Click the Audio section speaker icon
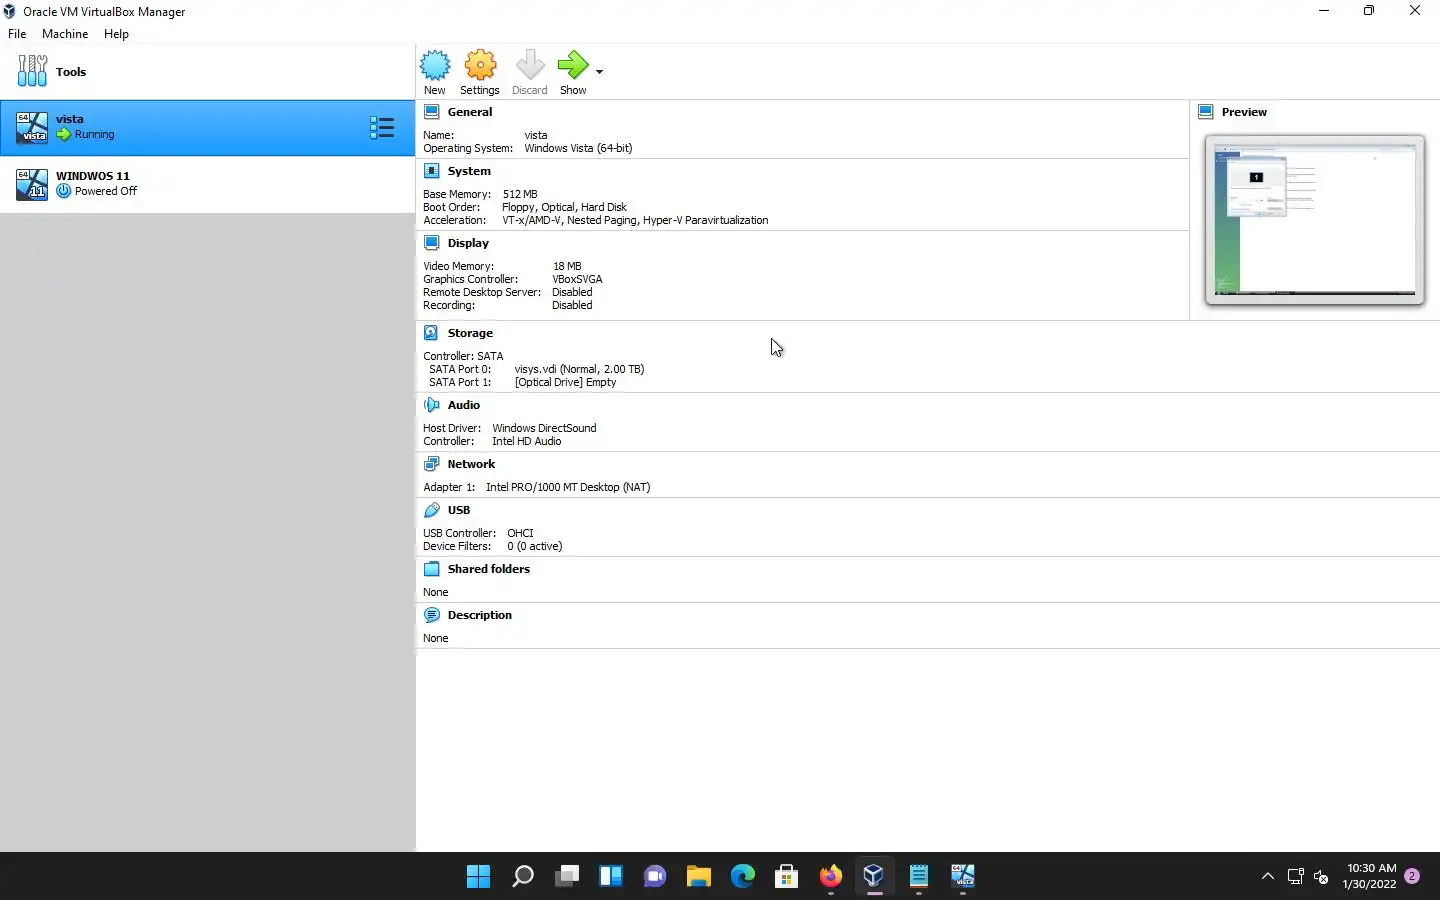The image size is (1440, 900). [432, 405]
